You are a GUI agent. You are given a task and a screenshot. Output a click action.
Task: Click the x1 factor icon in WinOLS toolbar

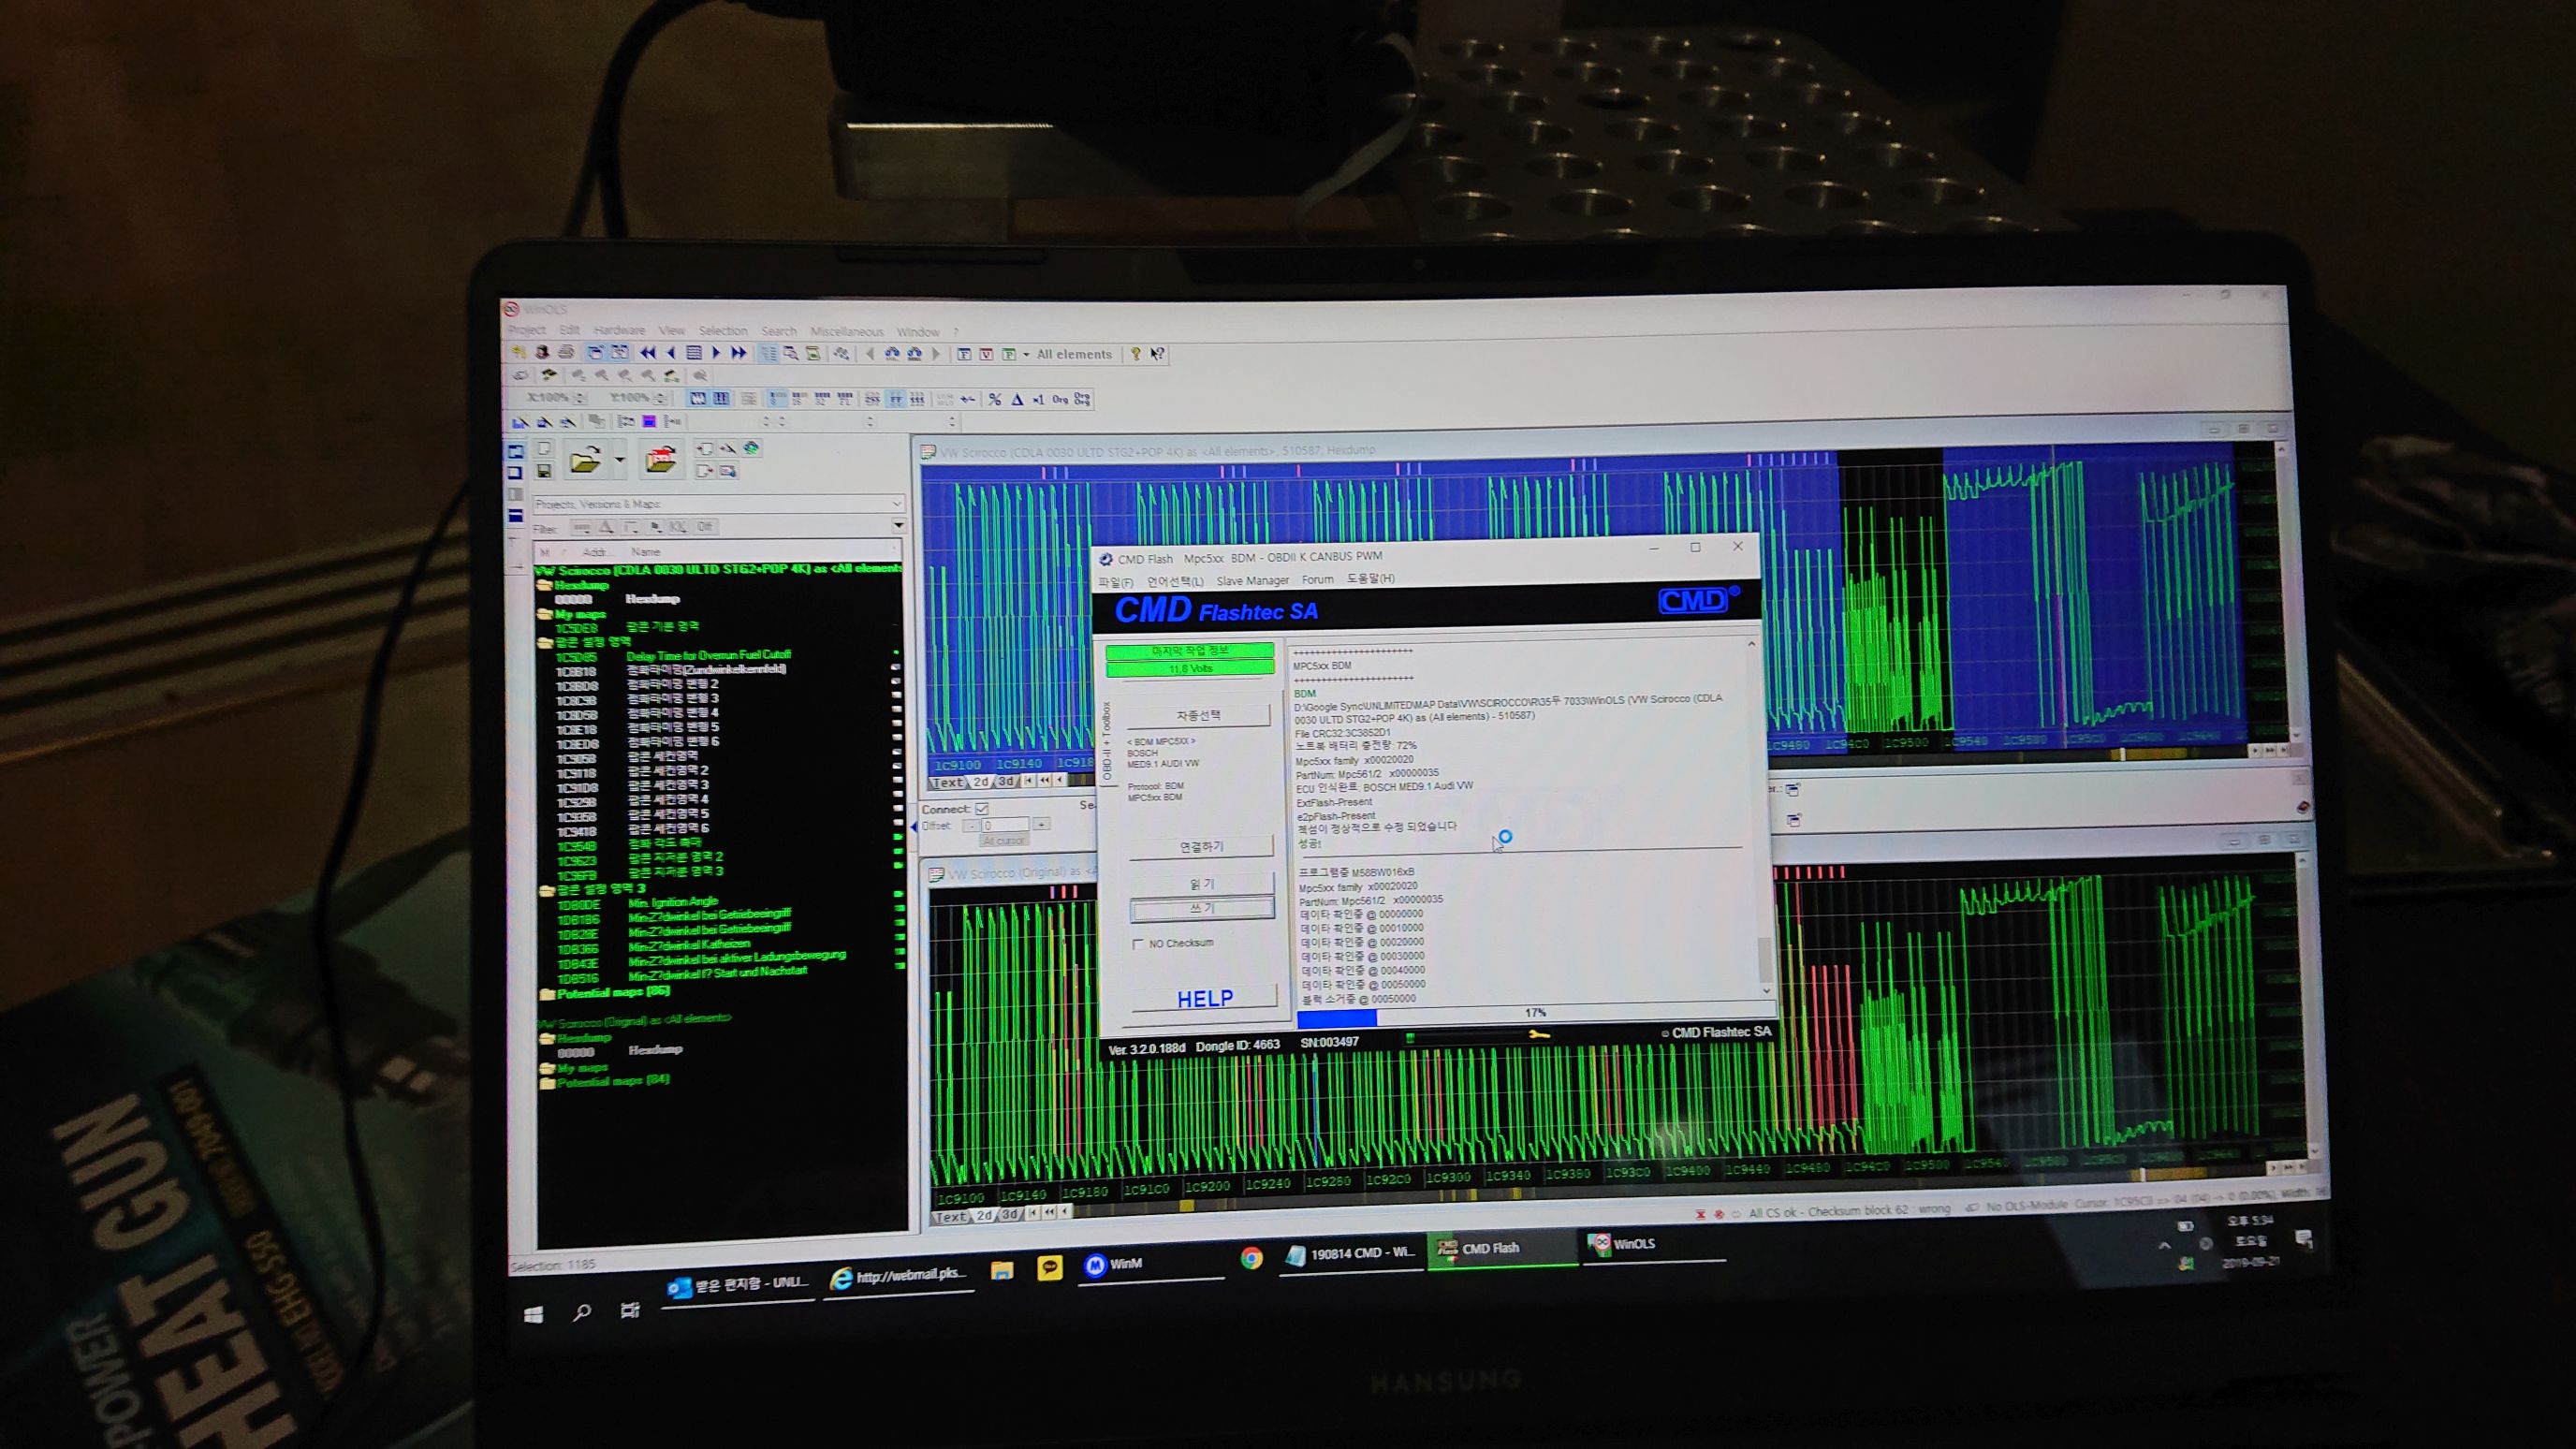click(1038, 399)
